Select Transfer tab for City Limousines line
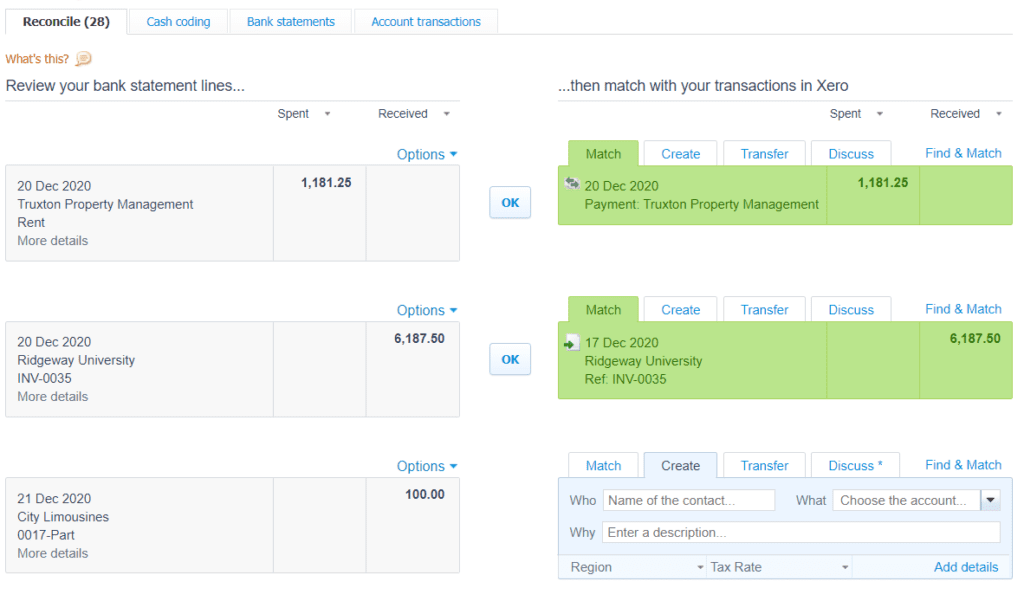The height and width of the screenshot is (601, 1024). (764, 466)
